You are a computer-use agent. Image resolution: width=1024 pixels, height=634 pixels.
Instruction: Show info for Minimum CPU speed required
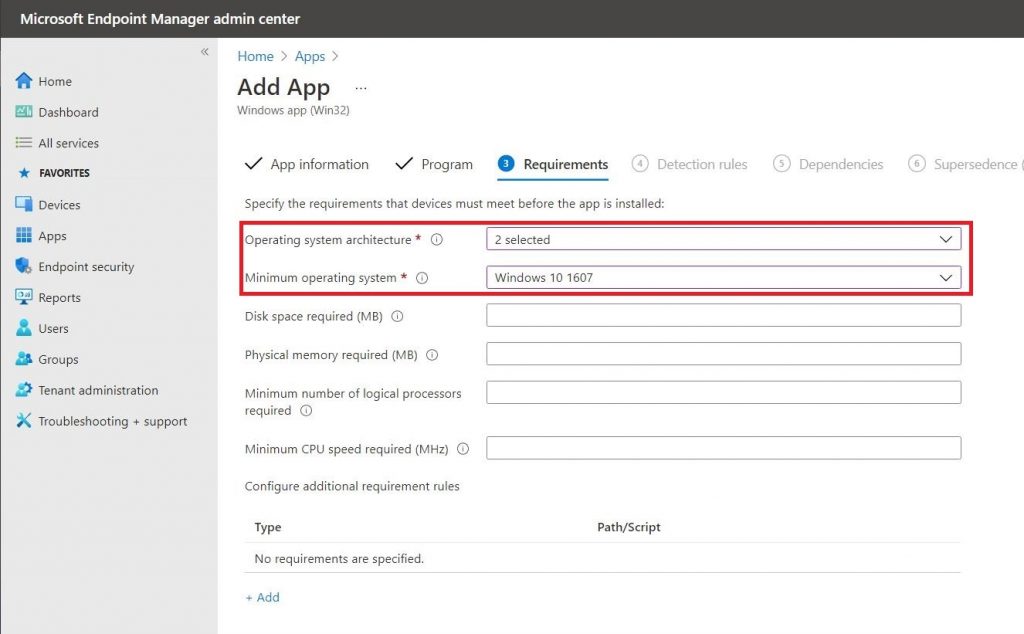click(x=463, y=449)
